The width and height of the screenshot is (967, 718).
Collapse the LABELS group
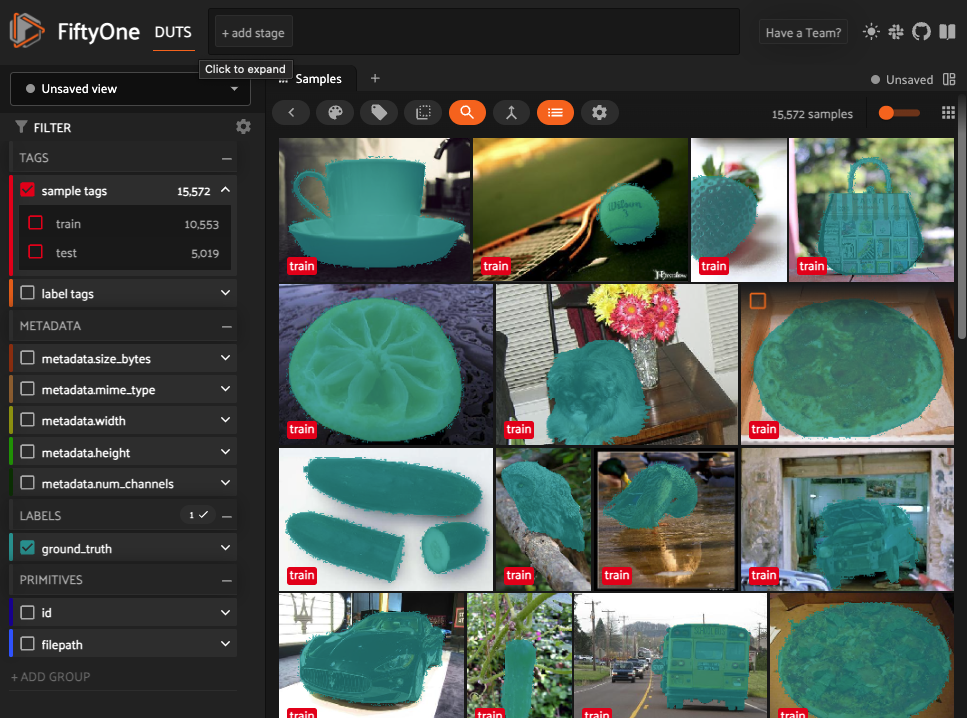click(227, 516)
